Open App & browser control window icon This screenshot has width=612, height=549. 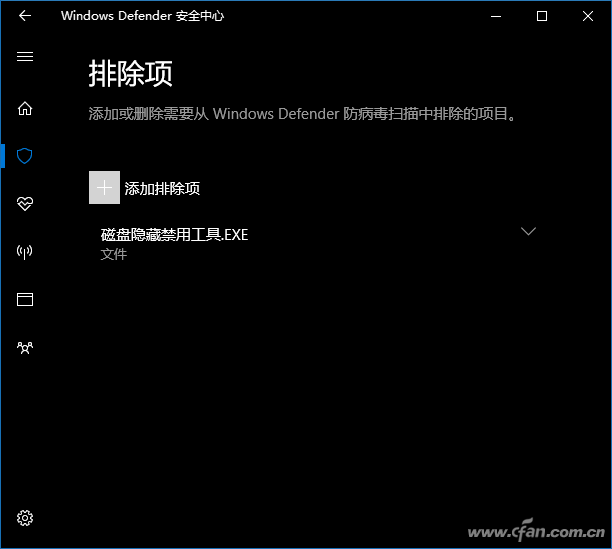tap(25, 300)
